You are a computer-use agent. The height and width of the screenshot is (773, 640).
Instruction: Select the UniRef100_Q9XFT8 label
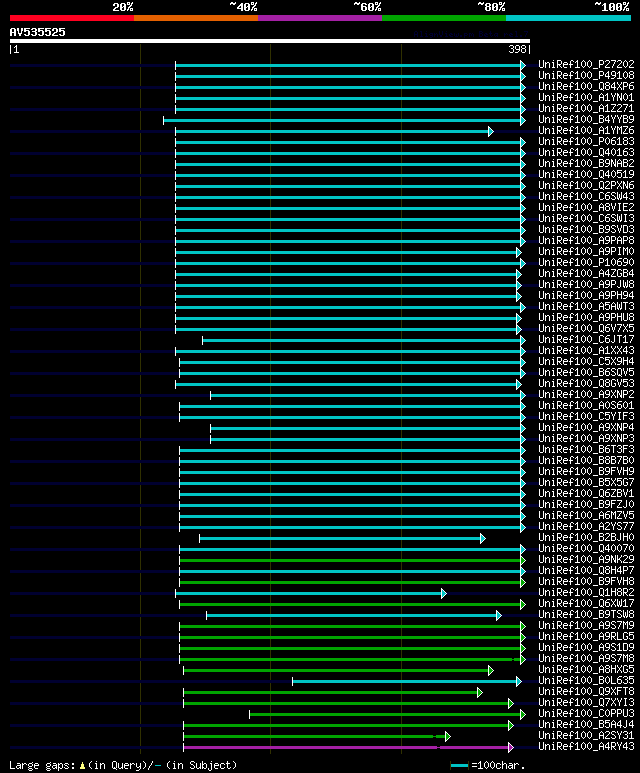[586, 692]
